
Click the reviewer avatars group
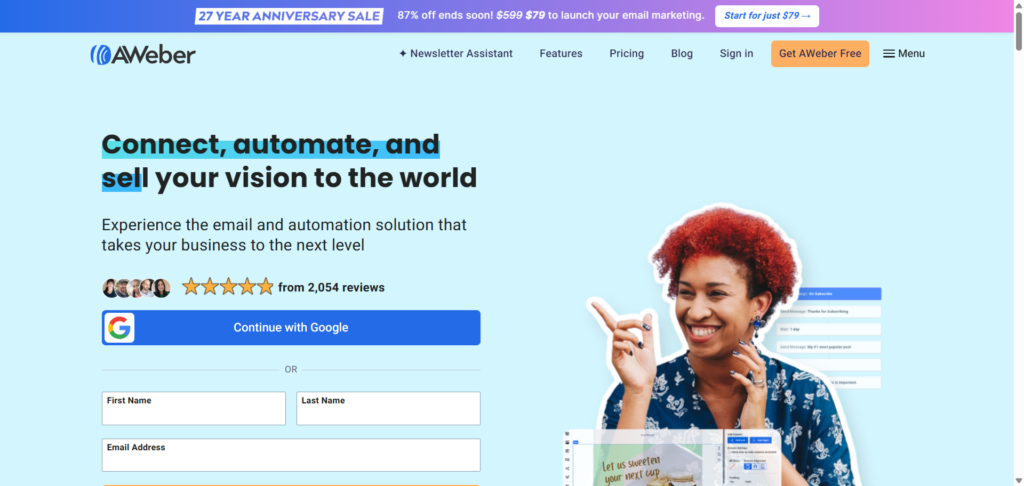136,287
